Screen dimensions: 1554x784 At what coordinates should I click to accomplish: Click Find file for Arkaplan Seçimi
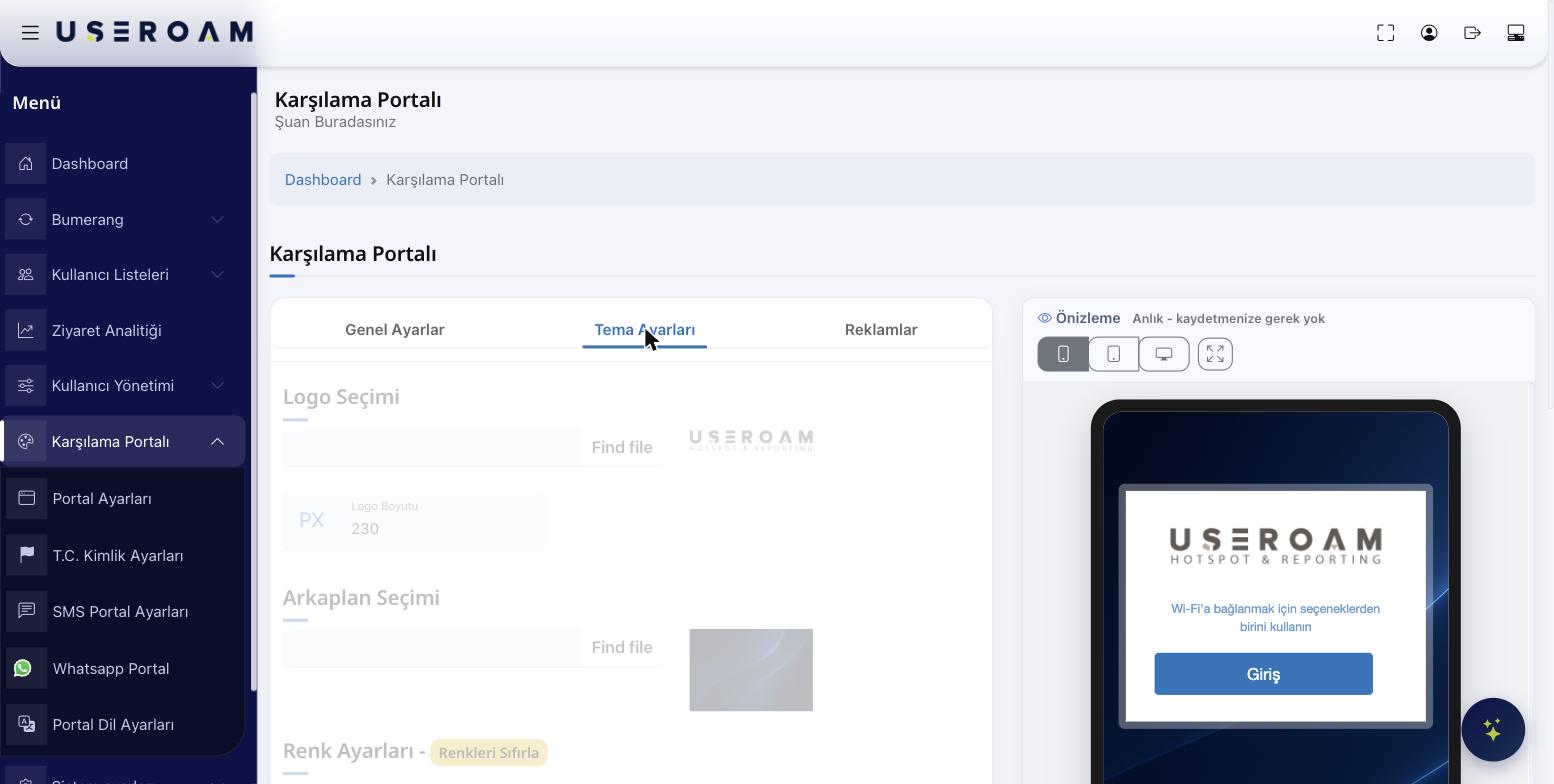621,647
